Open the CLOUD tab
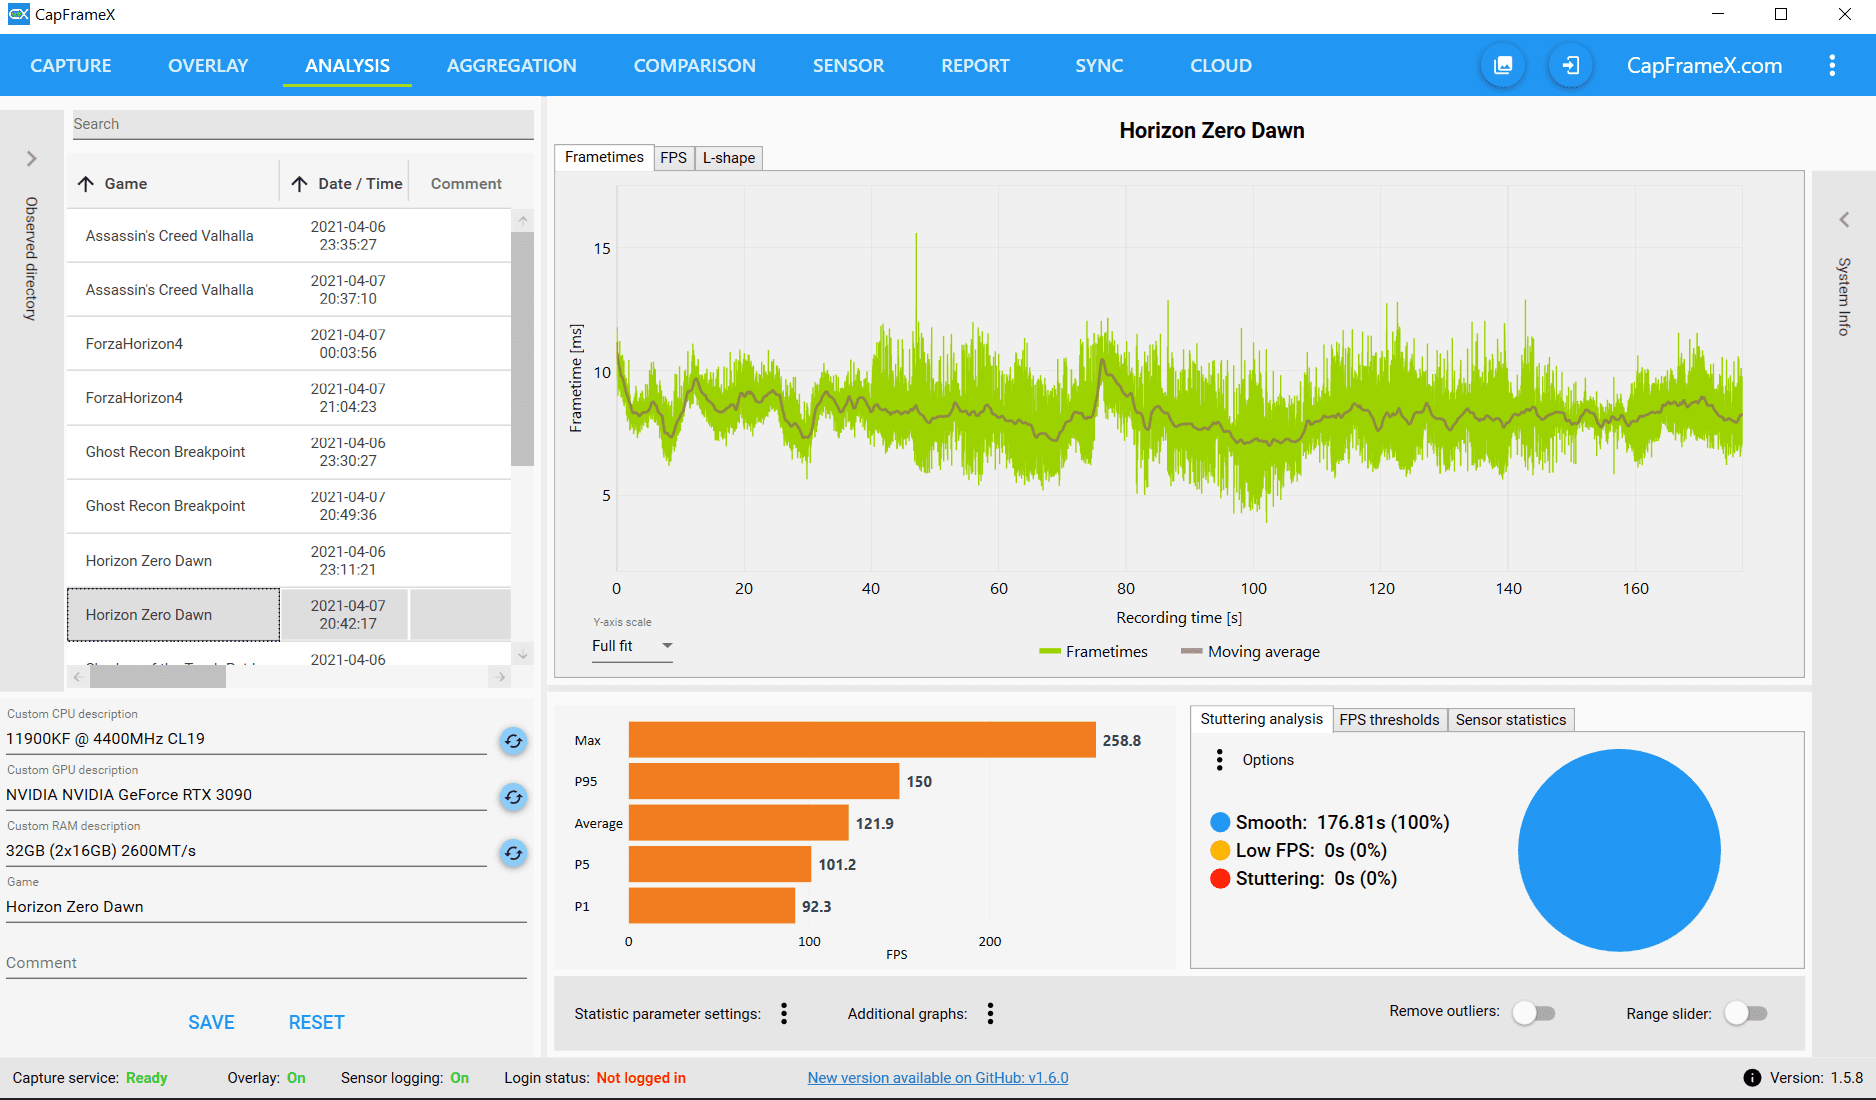Image resolution: width=1876 pixels, height=1100 pixels. point(1221,66)
